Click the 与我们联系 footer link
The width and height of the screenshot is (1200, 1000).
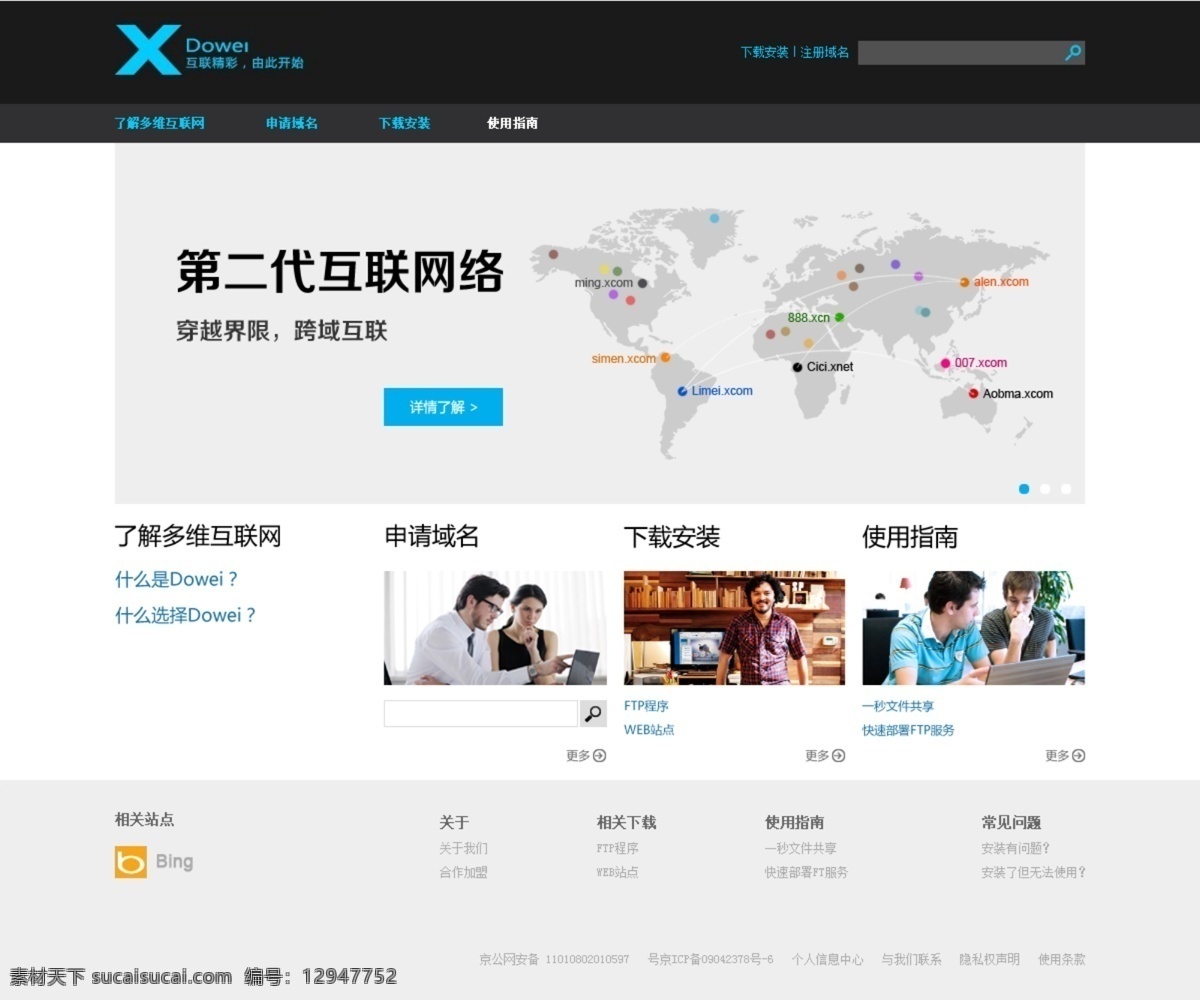[911, 959]
